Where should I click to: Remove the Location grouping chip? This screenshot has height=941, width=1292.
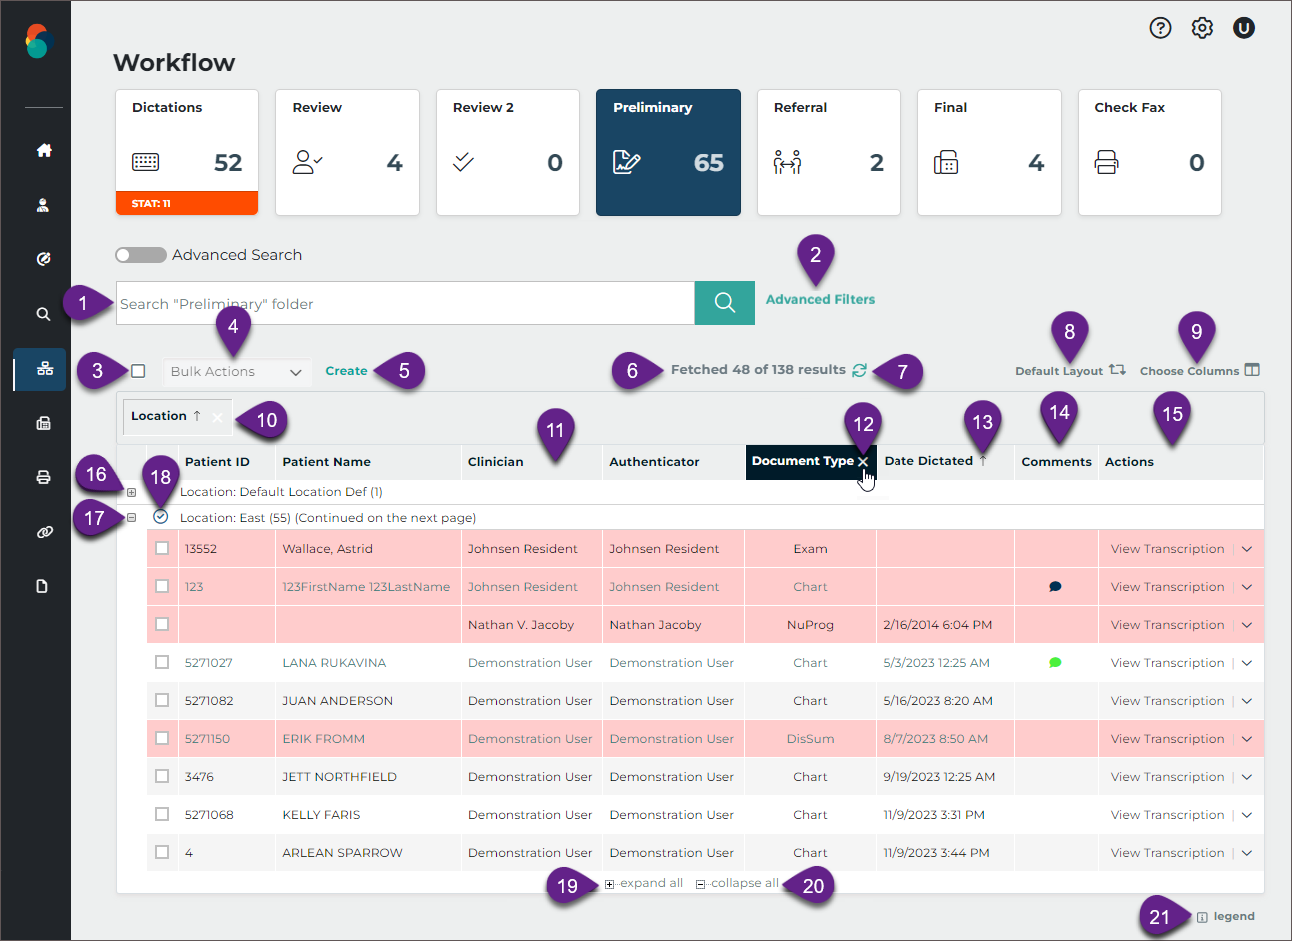[218, 417]
